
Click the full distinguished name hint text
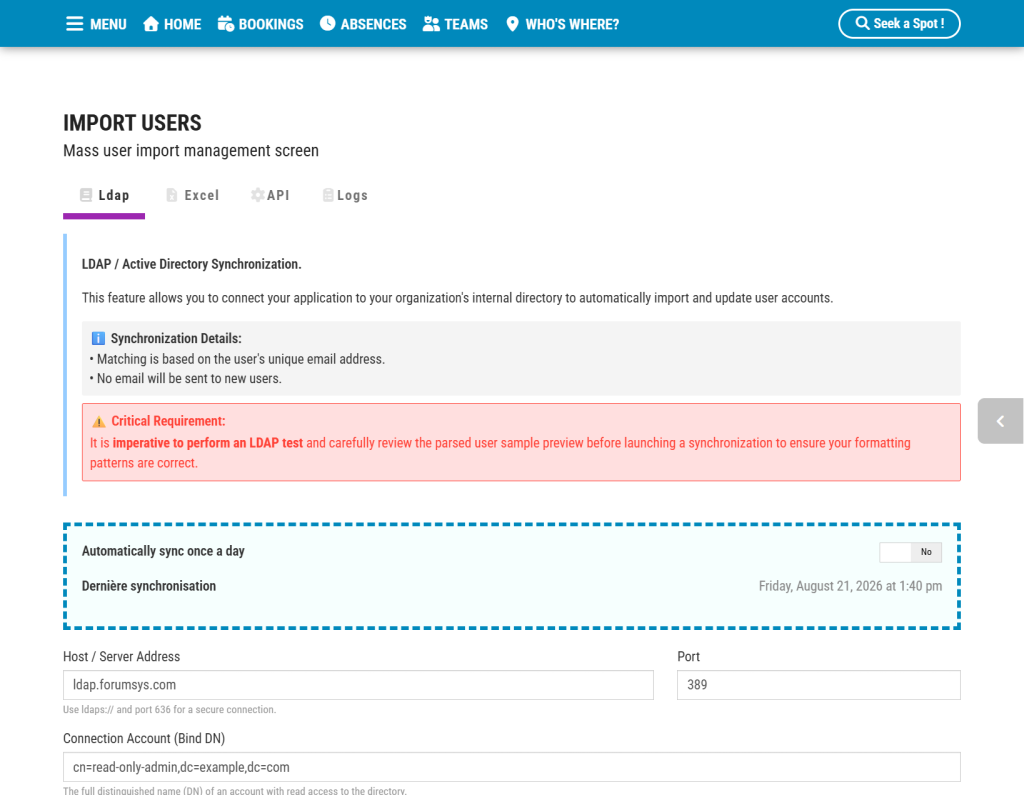click(235, 790)
